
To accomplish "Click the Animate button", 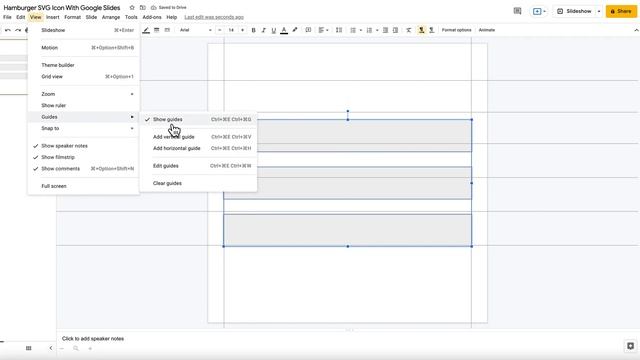I will pyautogui.click(x=487, y=30).
